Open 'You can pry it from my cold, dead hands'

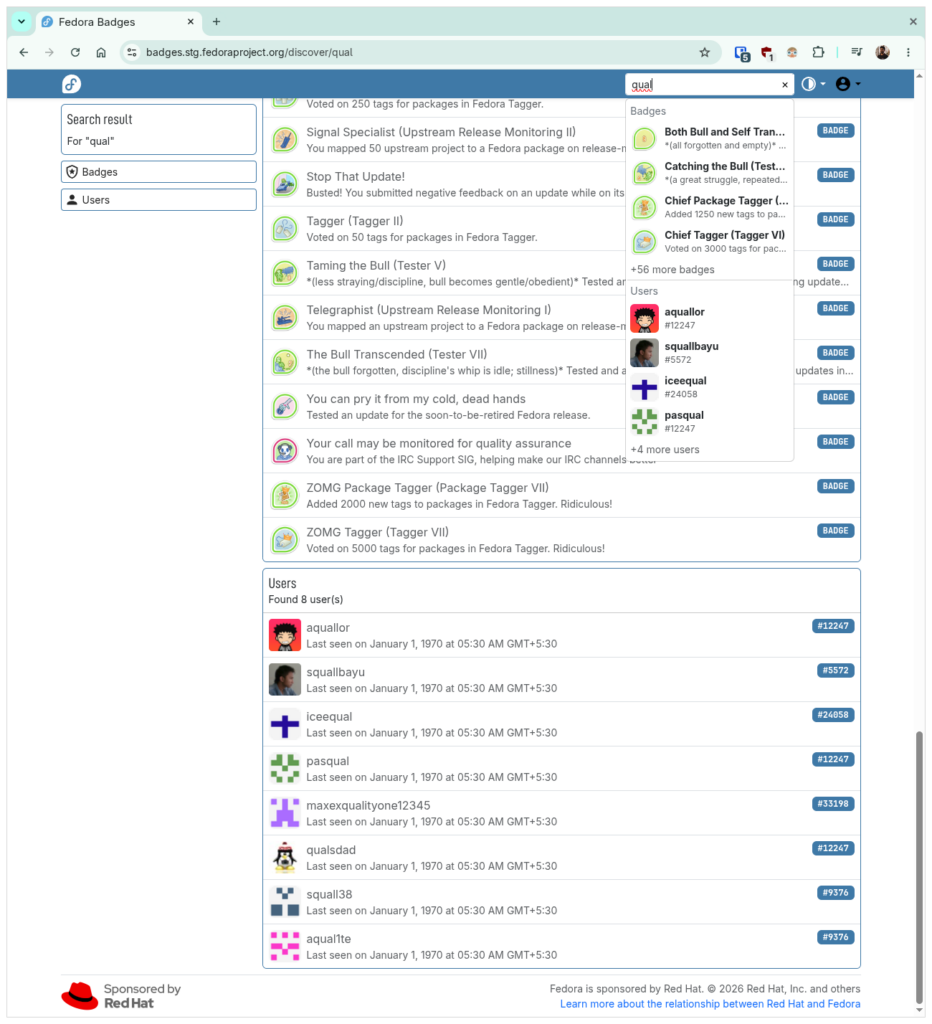point(416,398)
